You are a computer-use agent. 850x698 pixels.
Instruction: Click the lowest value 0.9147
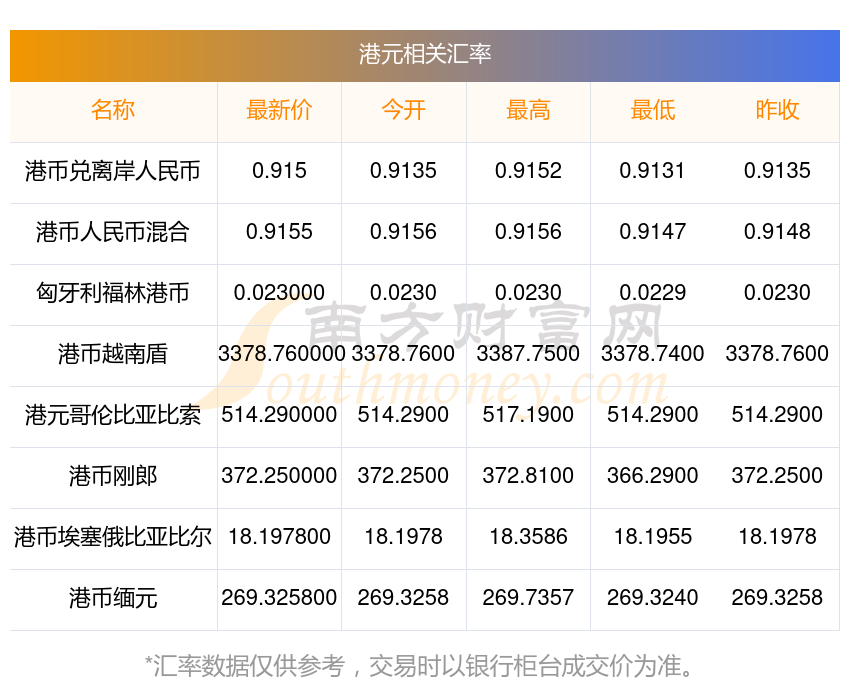click(x=653, y=232)
